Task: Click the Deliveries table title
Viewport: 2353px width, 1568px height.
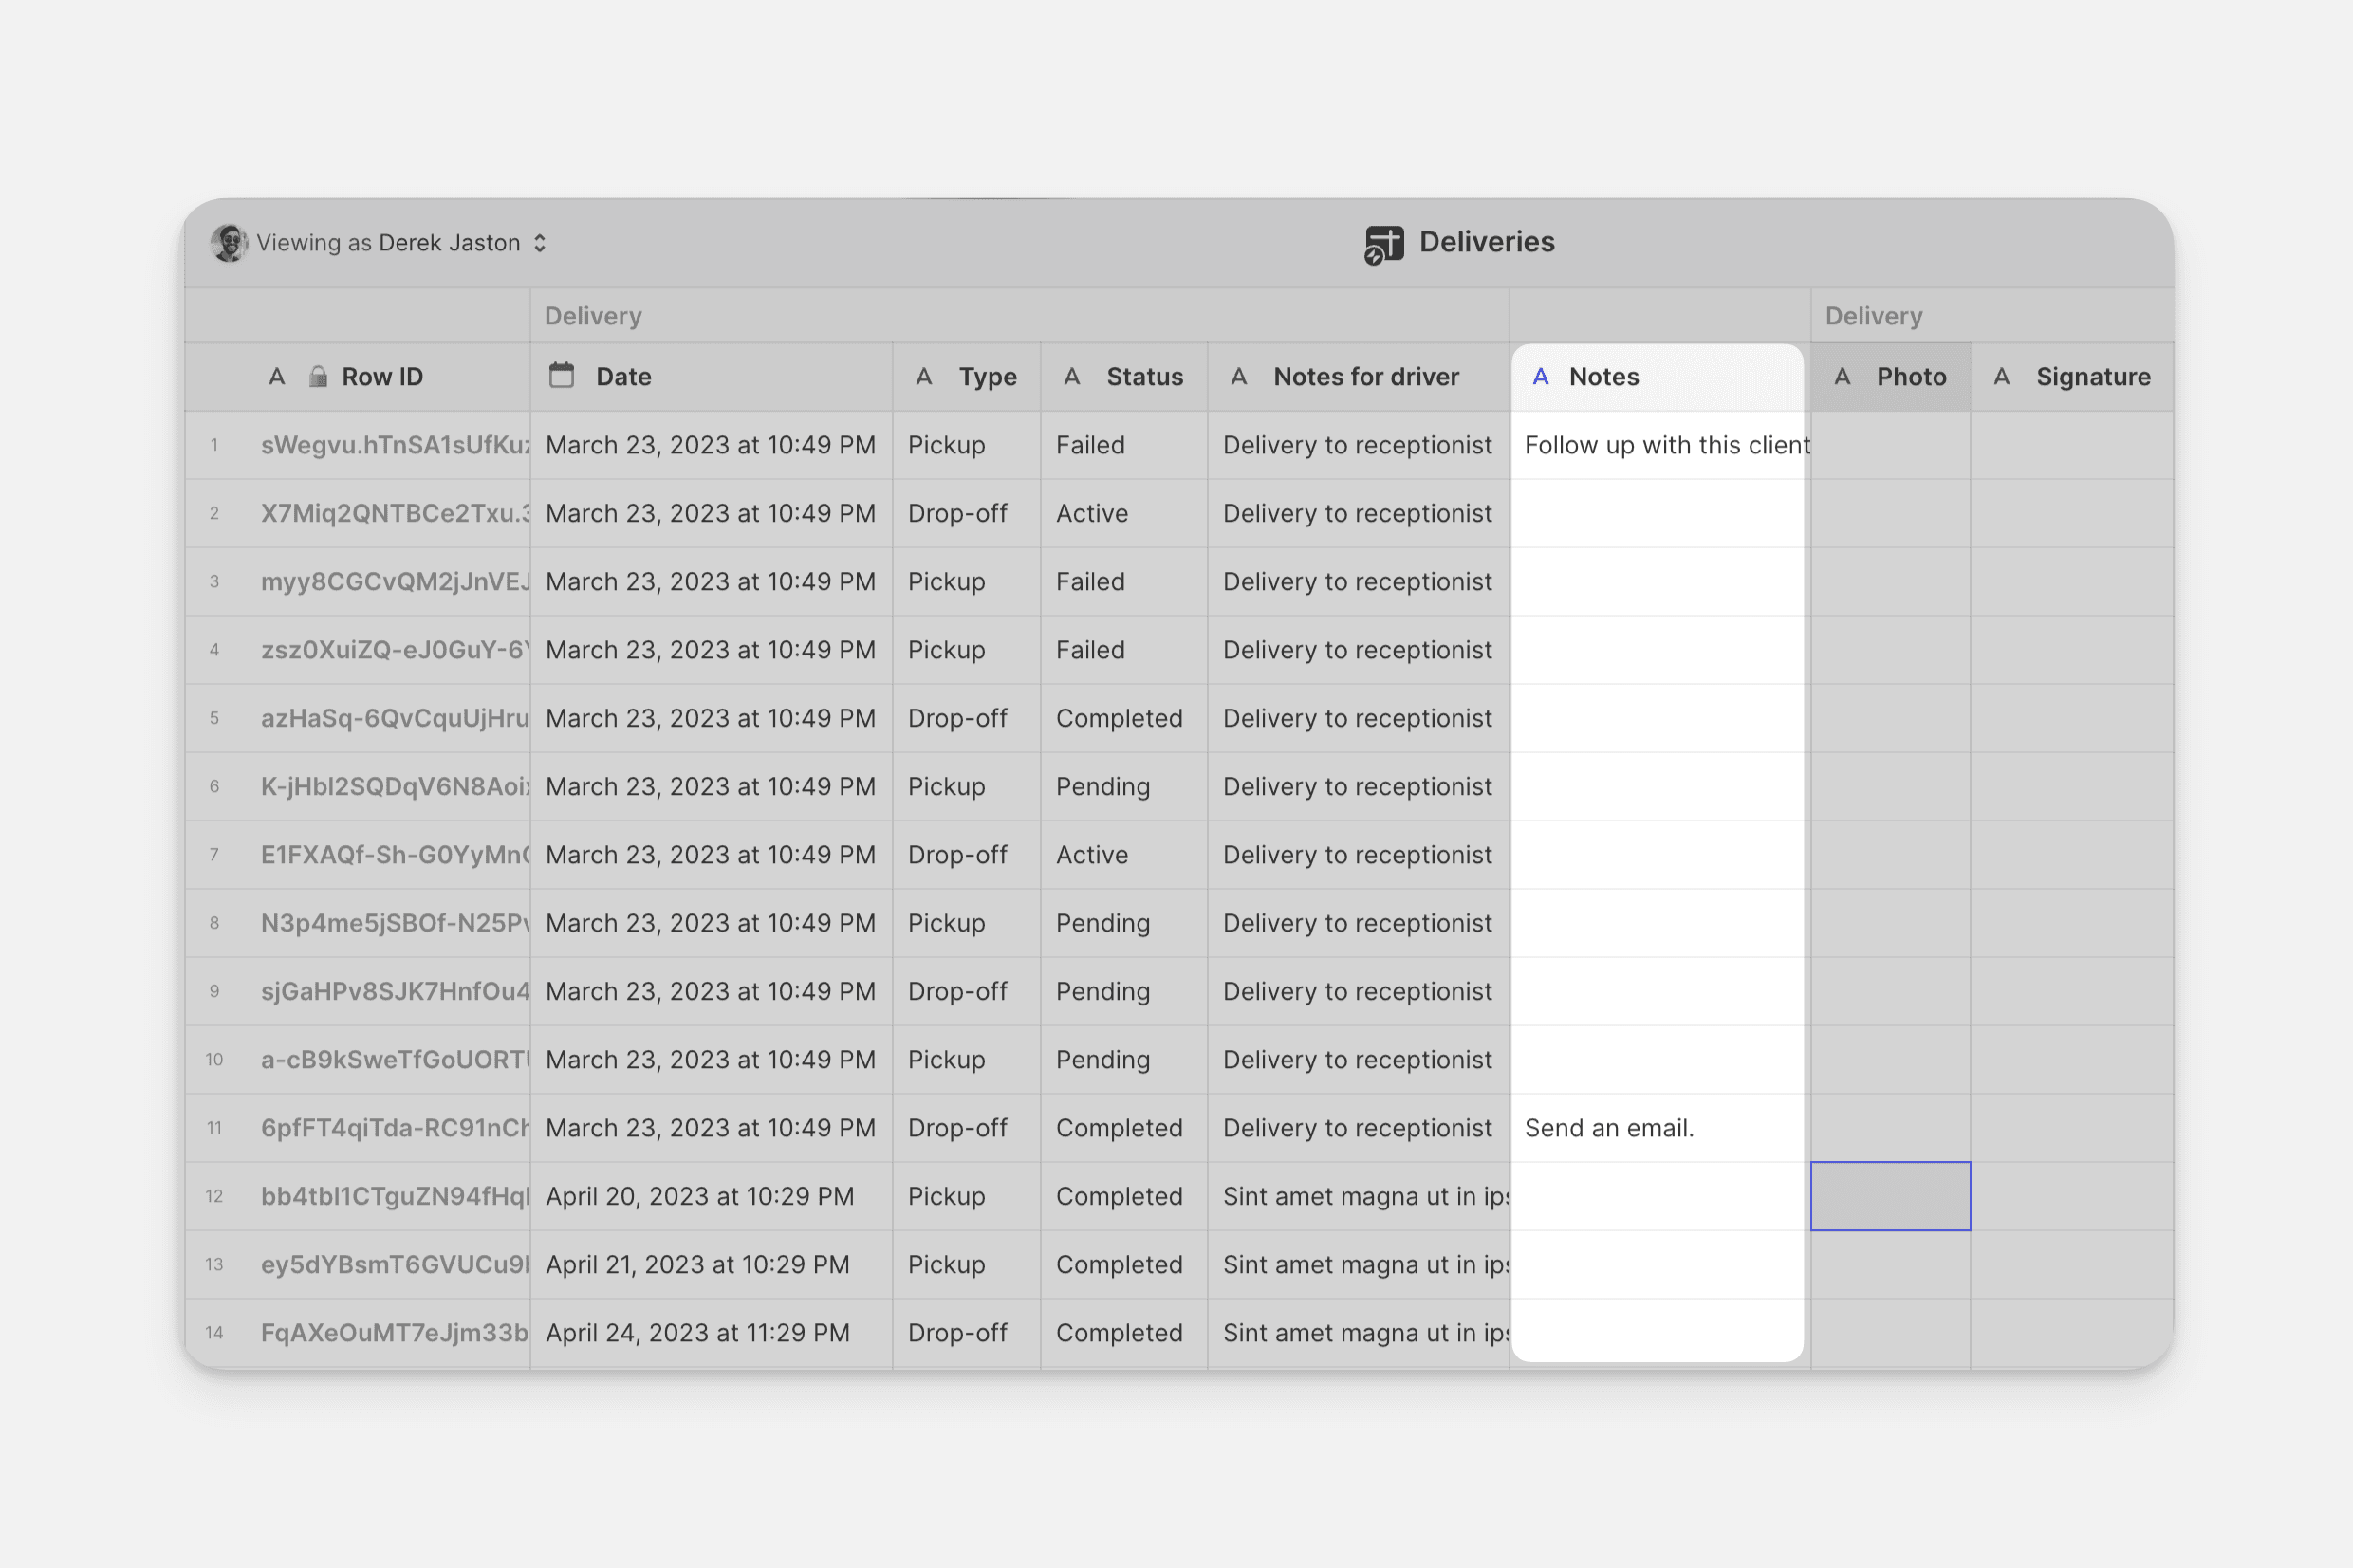Action: 1486,242
